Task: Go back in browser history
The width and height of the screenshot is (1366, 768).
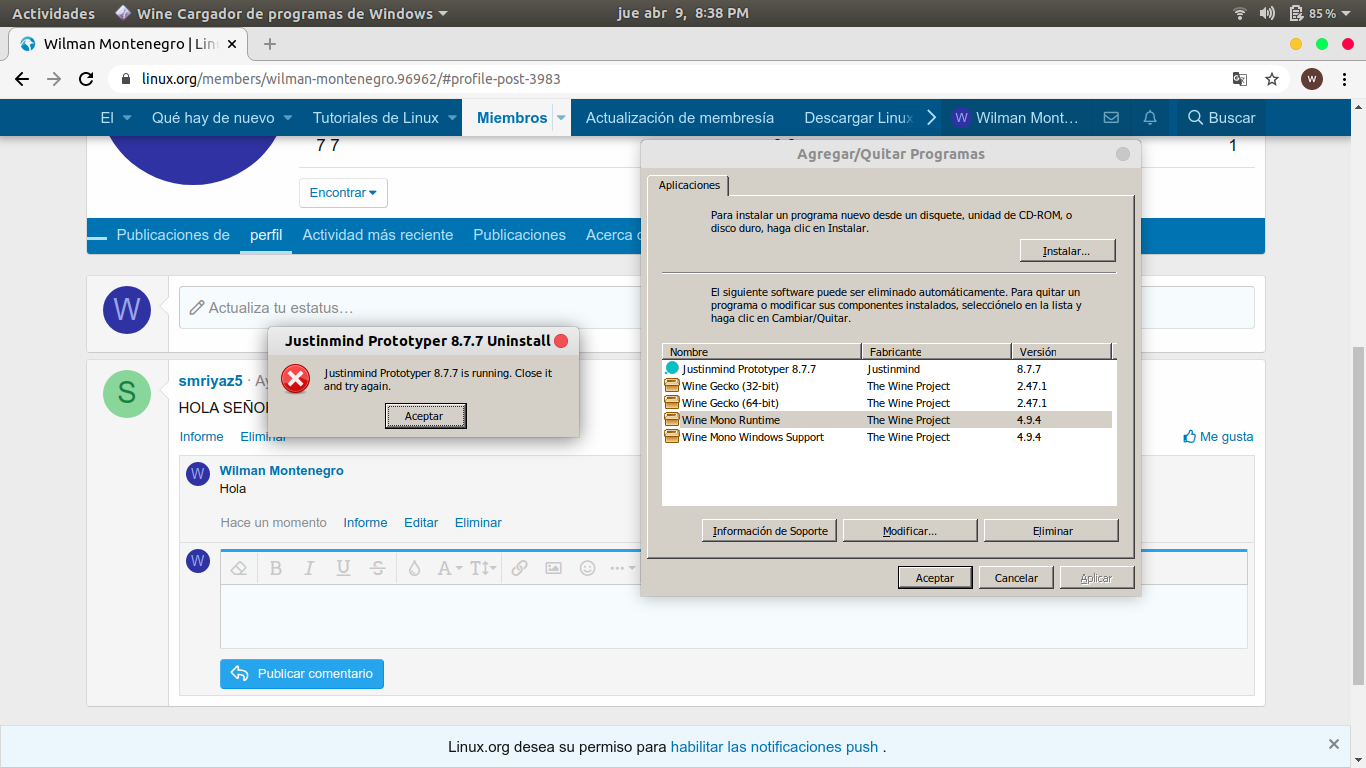Action: coord(21,79)
